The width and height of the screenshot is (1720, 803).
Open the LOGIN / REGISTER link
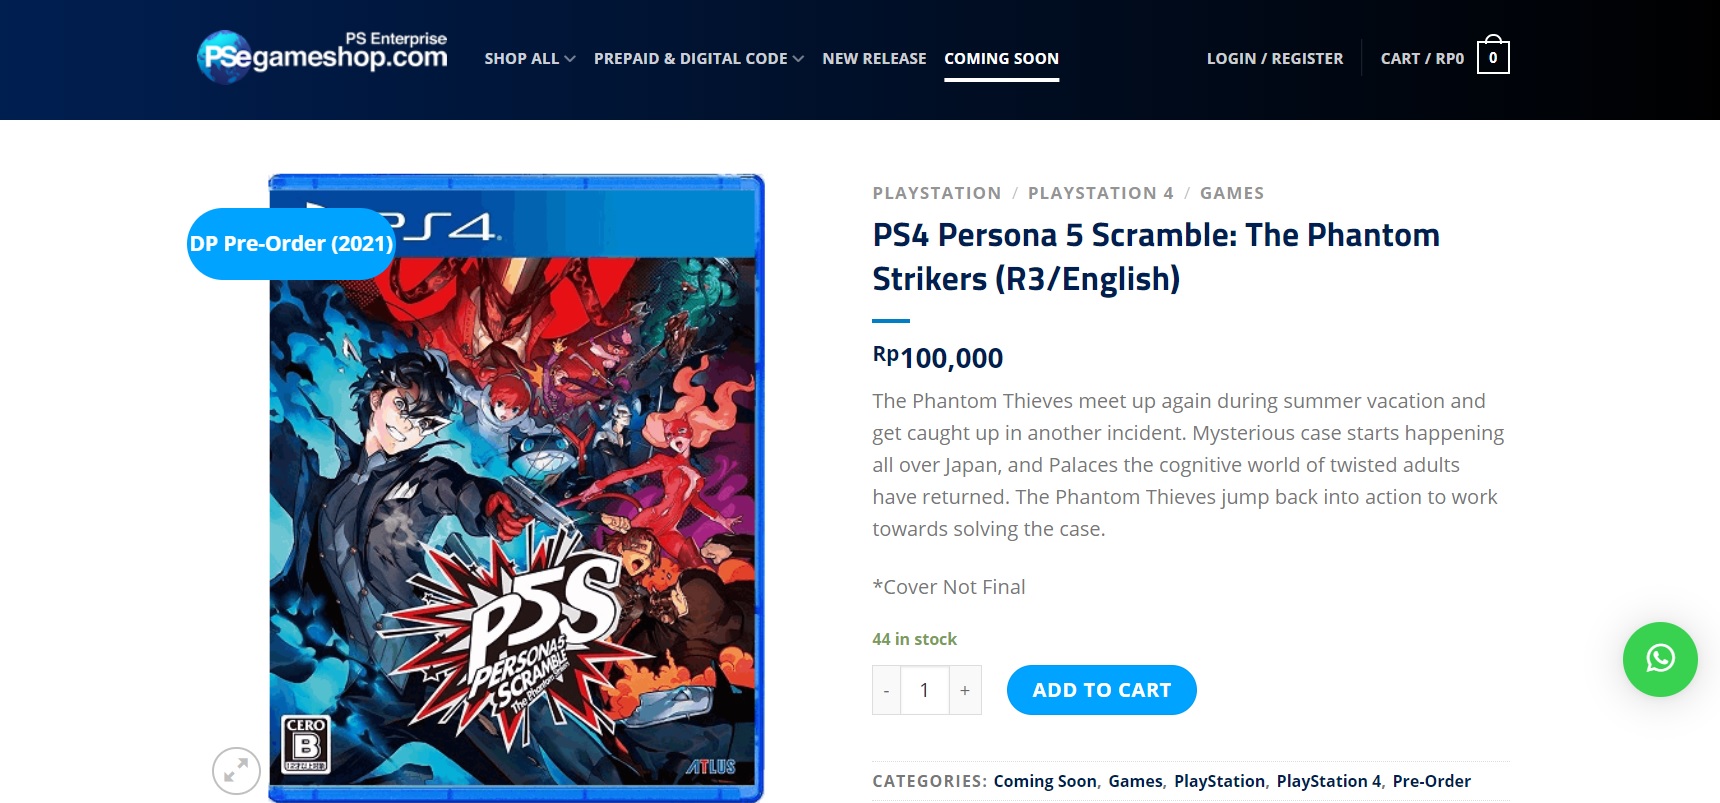pyautogui.click(x=1274, y=58)
